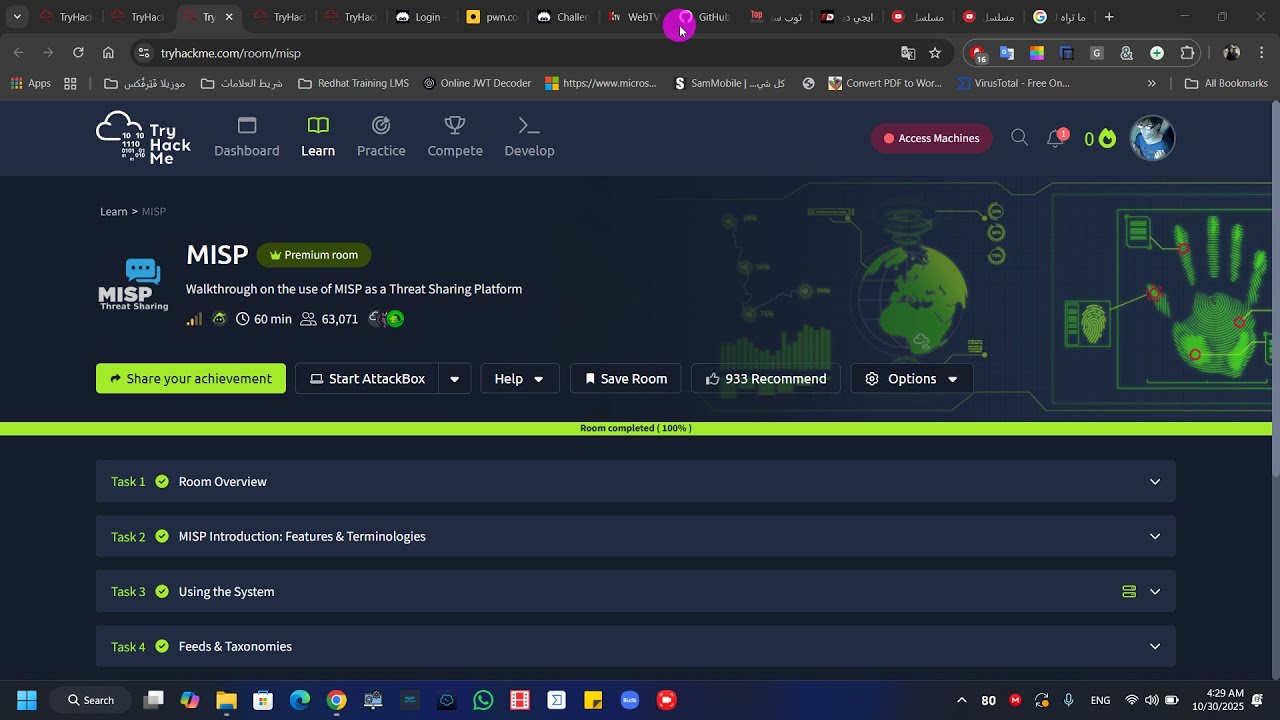Viewport: 1280px width, 720px height.
Task: Open Chrome three-dot menu
Action: (x=1262, y=53)
